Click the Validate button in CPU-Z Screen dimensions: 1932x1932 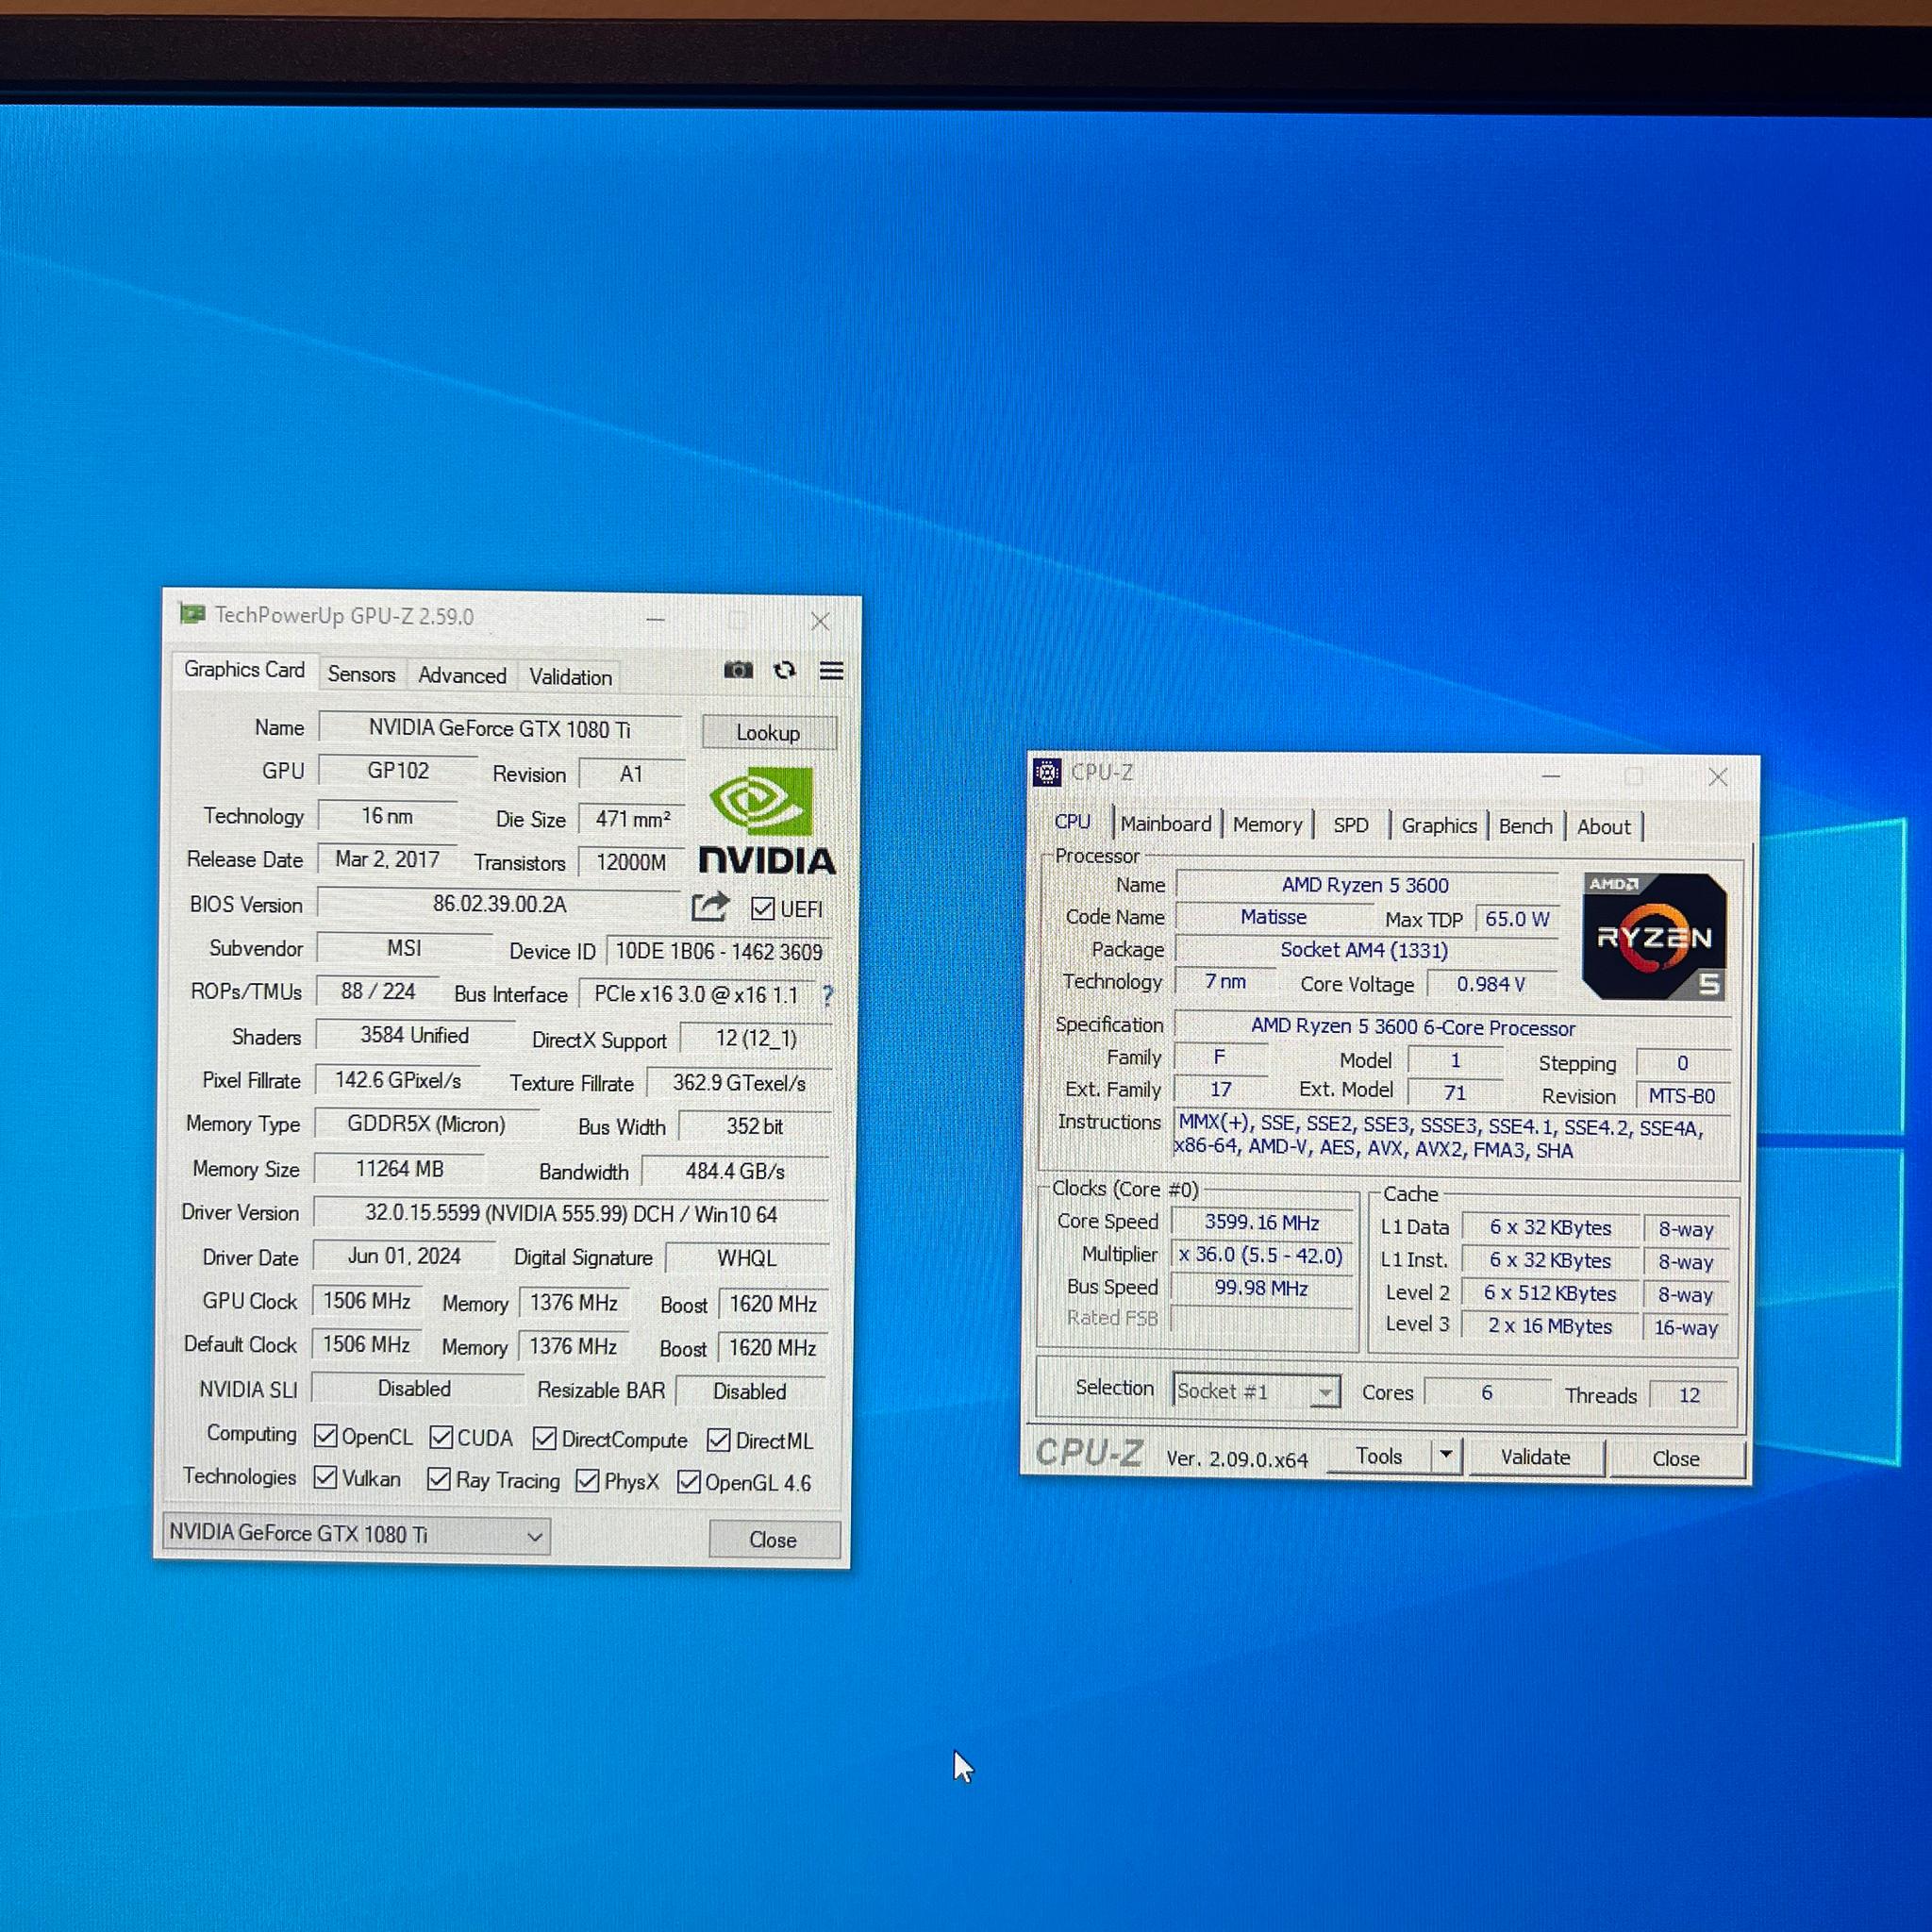1535,1457
